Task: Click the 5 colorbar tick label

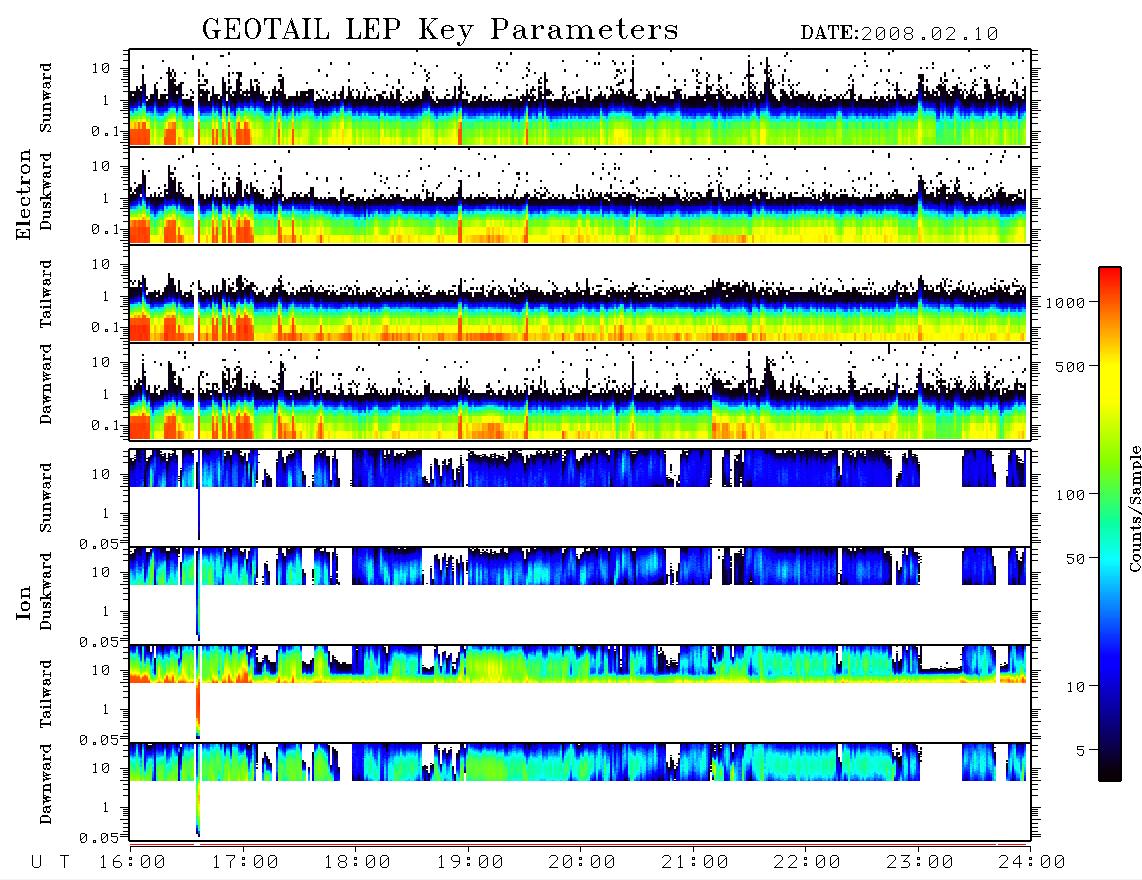Action: click(x=1081, y=751)
